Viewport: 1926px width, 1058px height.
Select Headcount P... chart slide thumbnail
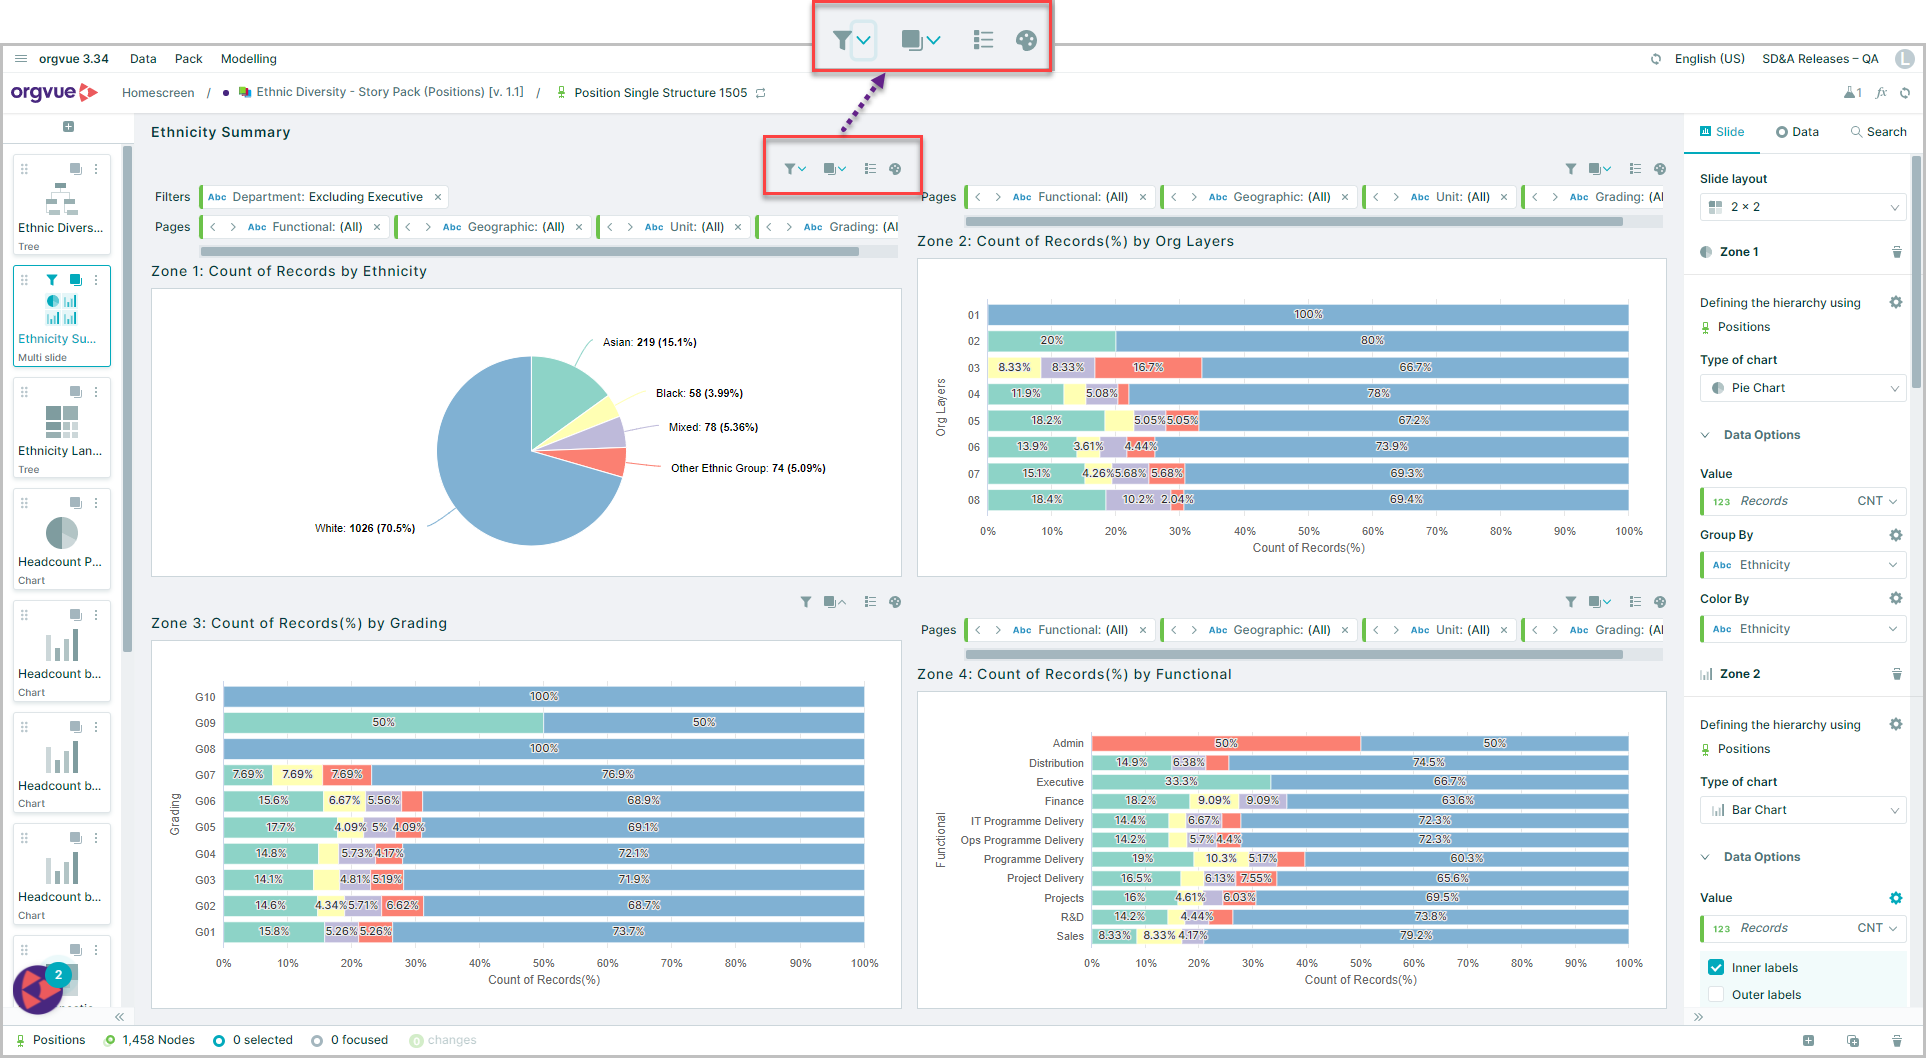(61, 538)
